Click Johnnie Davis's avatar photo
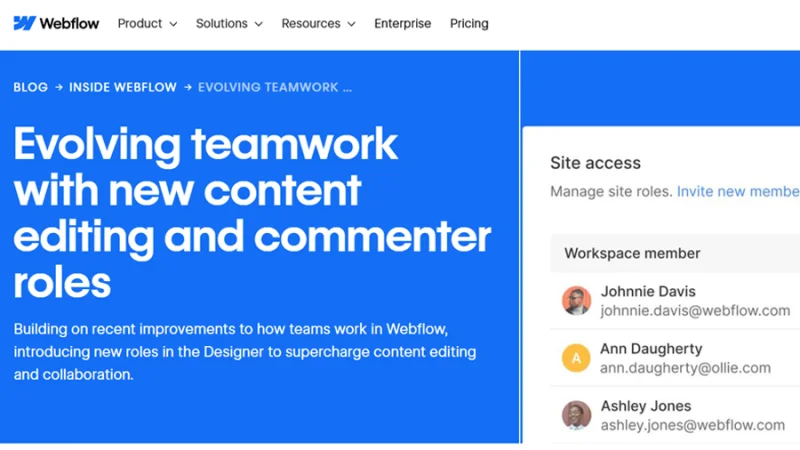Image resolution: width=800 pixels, height=450 pixels. [577, 301]
